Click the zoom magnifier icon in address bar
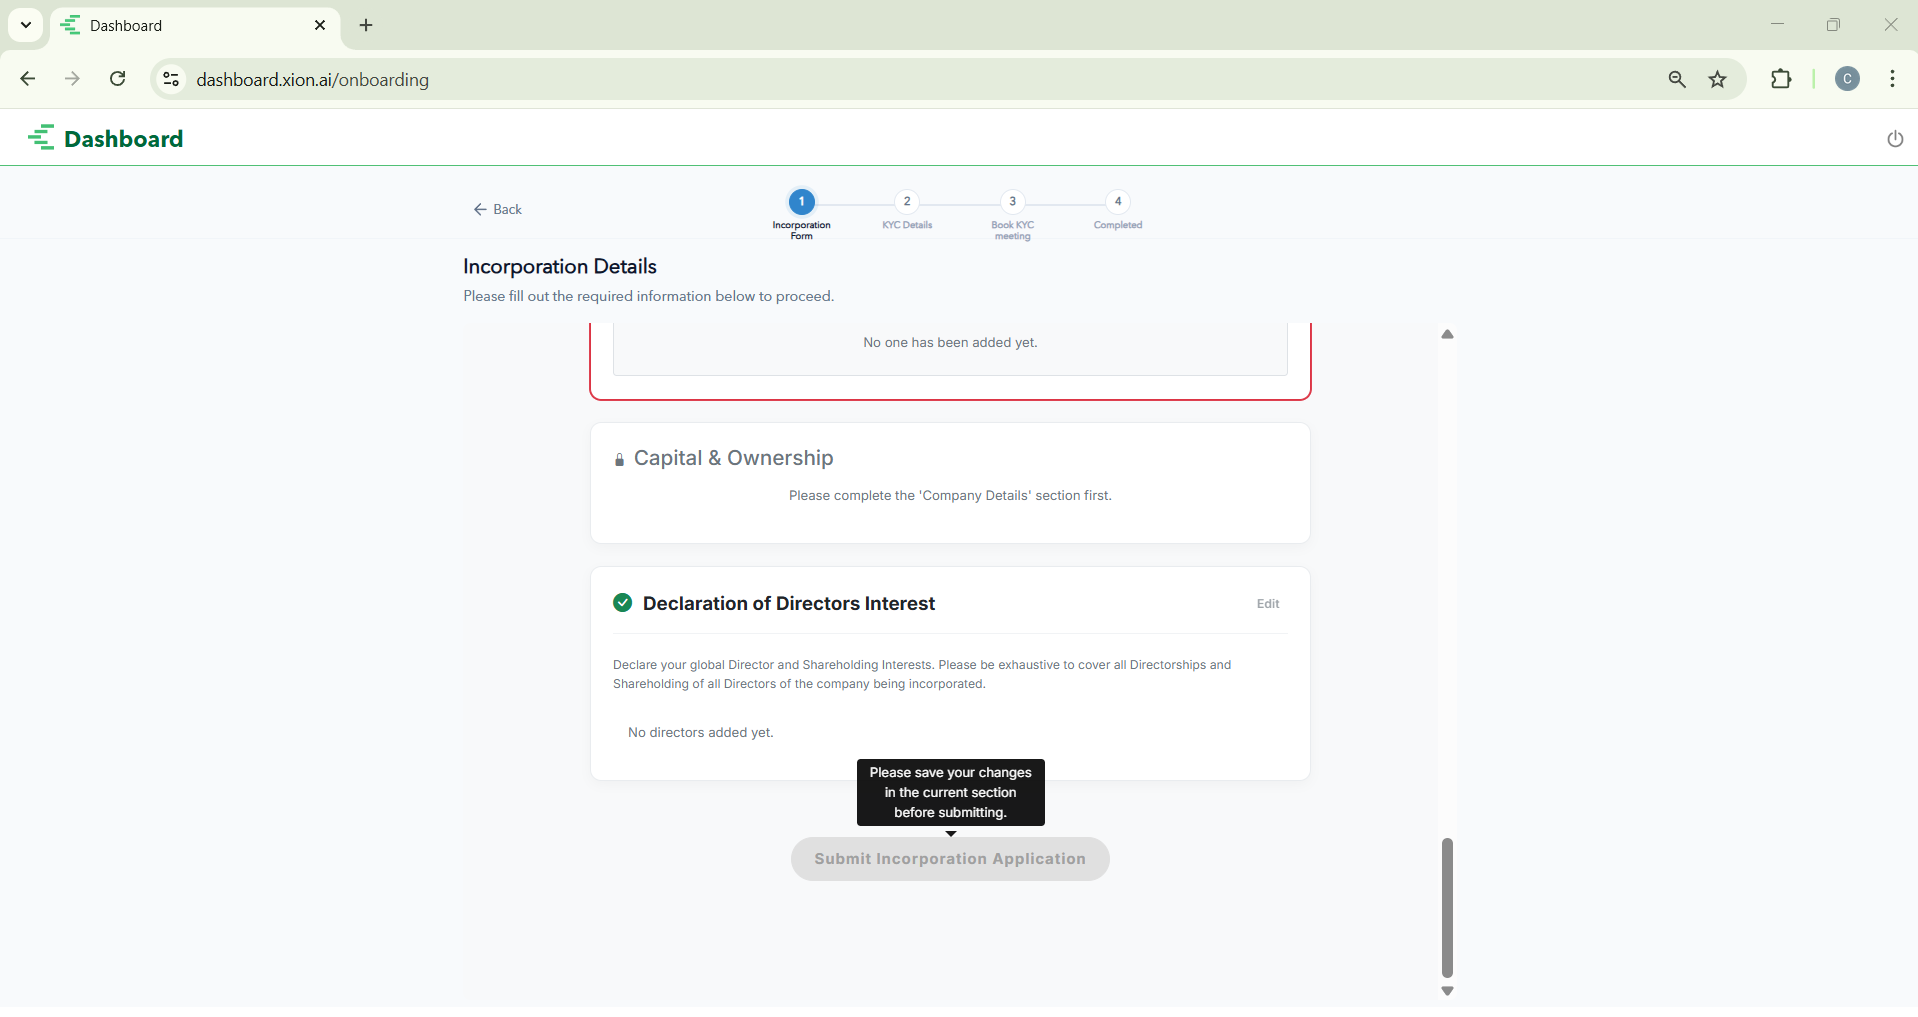 (x=1677, y=80)
